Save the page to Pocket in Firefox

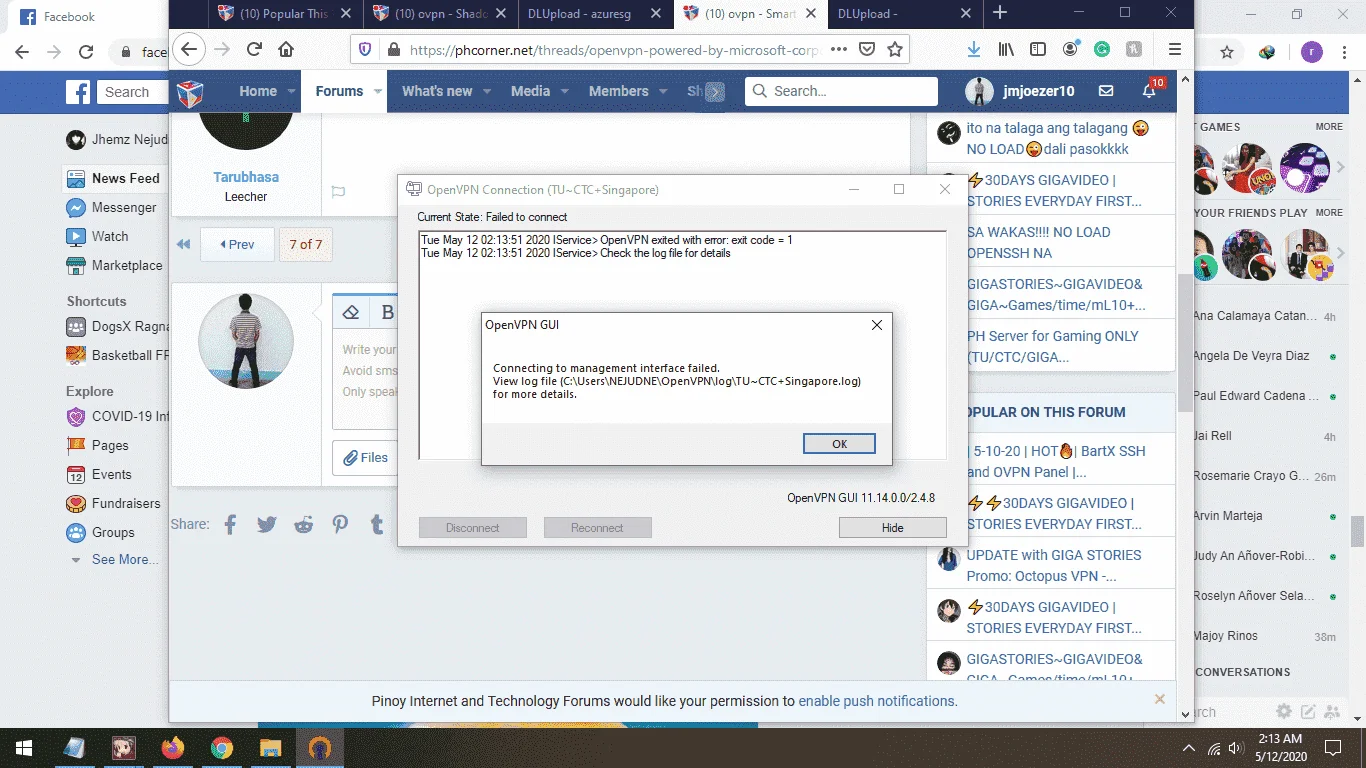(x=867, y=49)
